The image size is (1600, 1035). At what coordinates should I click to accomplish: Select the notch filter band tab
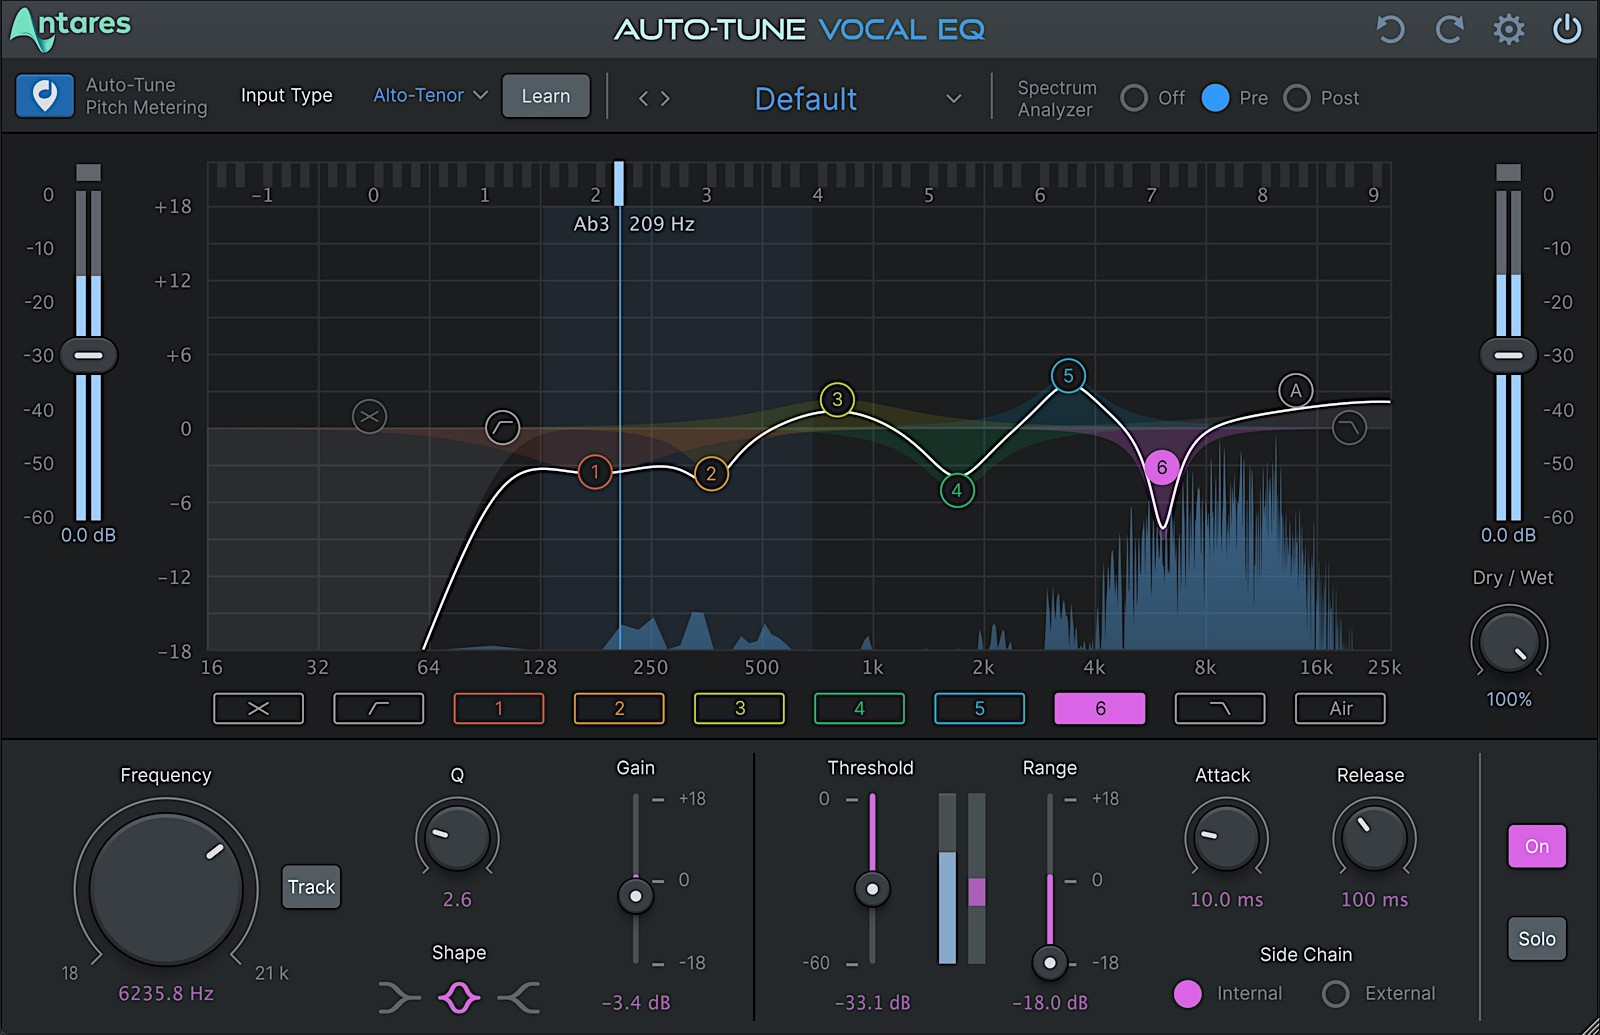[x=258, y=708]
